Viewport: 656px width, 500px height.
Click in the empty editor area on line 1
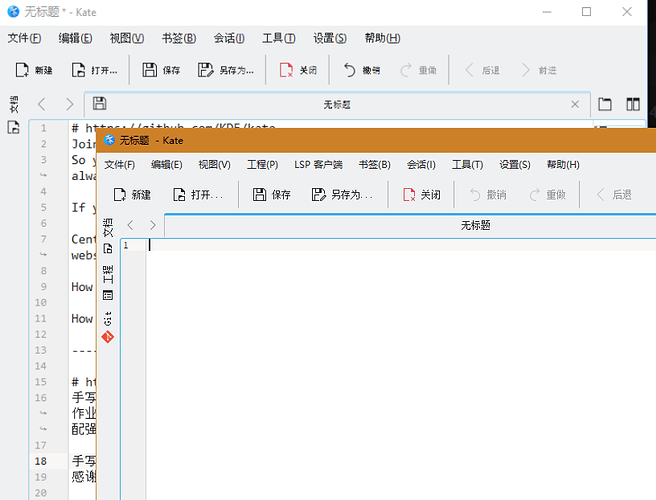click(400, 246)
